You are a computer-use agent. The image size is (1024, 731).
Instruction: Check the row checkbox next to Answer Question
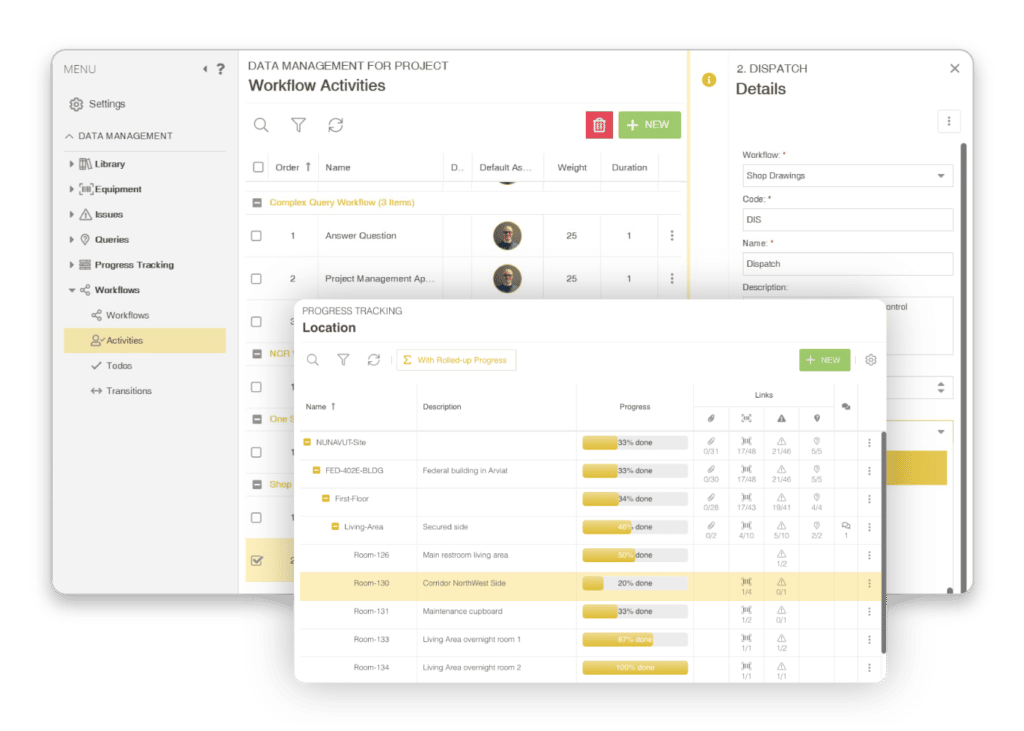(x=256, y=235)
